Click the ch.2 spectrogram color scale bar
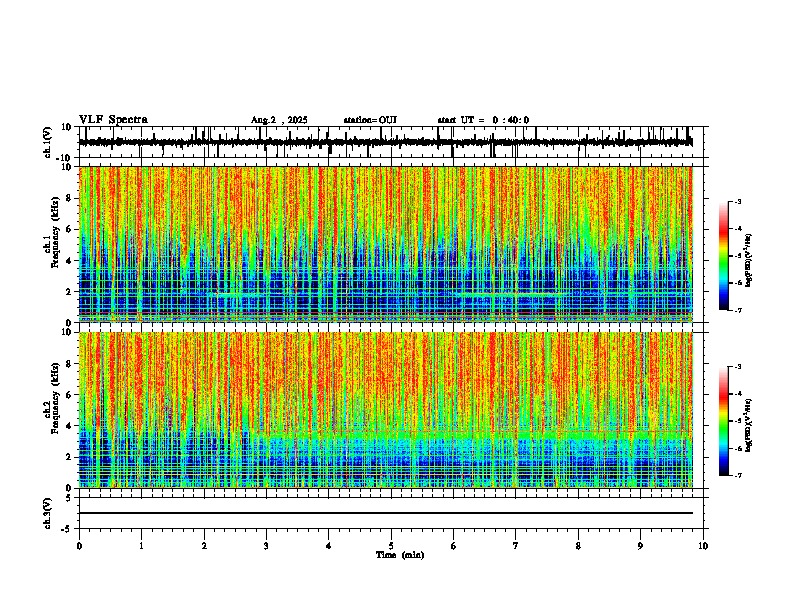This screenshot has width=792, height=612. pos(723,421)
